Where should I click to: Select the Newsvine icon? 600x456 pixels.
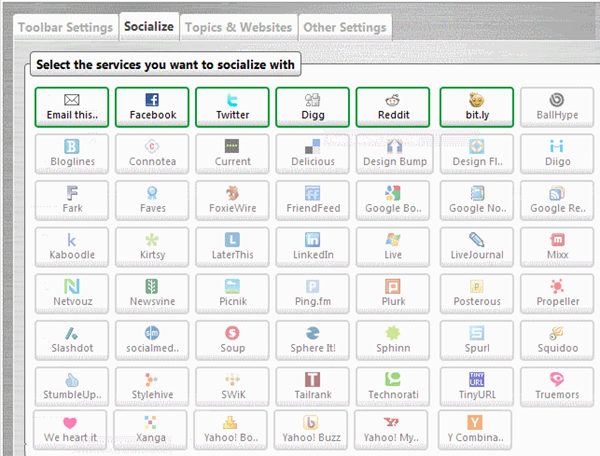[x=152, y=286]
